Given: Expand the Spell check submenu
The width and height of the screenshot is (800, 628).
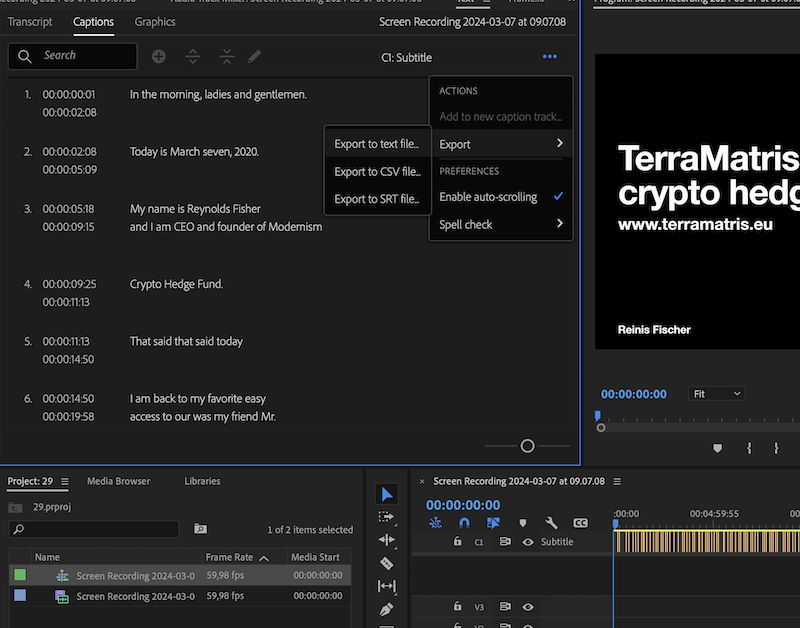Looking at the screenshot, I should click(x=501, y=224).
